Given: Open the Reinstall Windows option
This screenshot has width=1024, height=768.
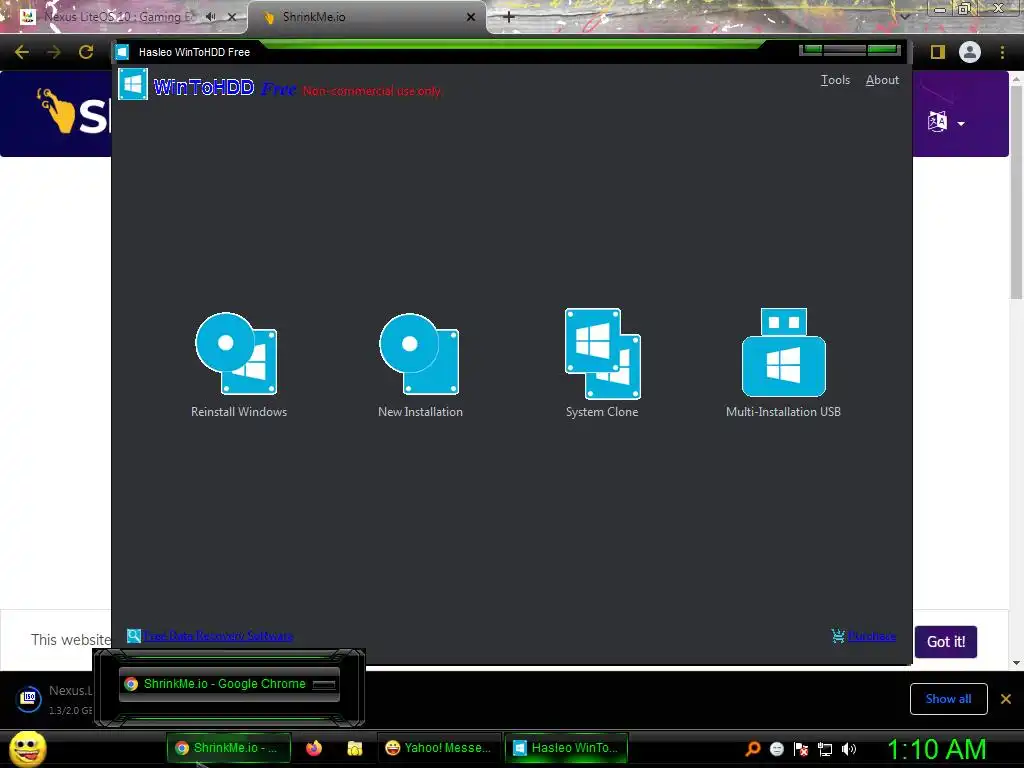Looking at the screenshot, I should (x=238, y=365).
